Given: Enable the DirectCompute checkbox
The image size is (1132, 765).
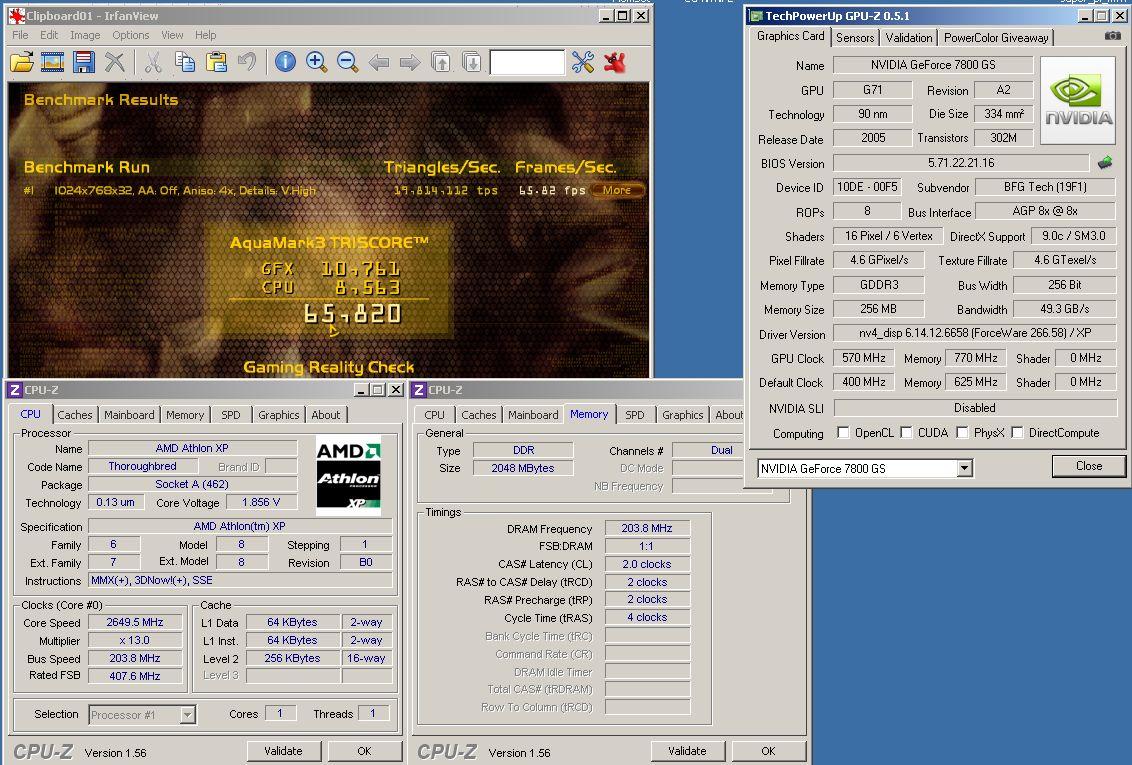Looking at the screenshot, I should click(1017, 432).
